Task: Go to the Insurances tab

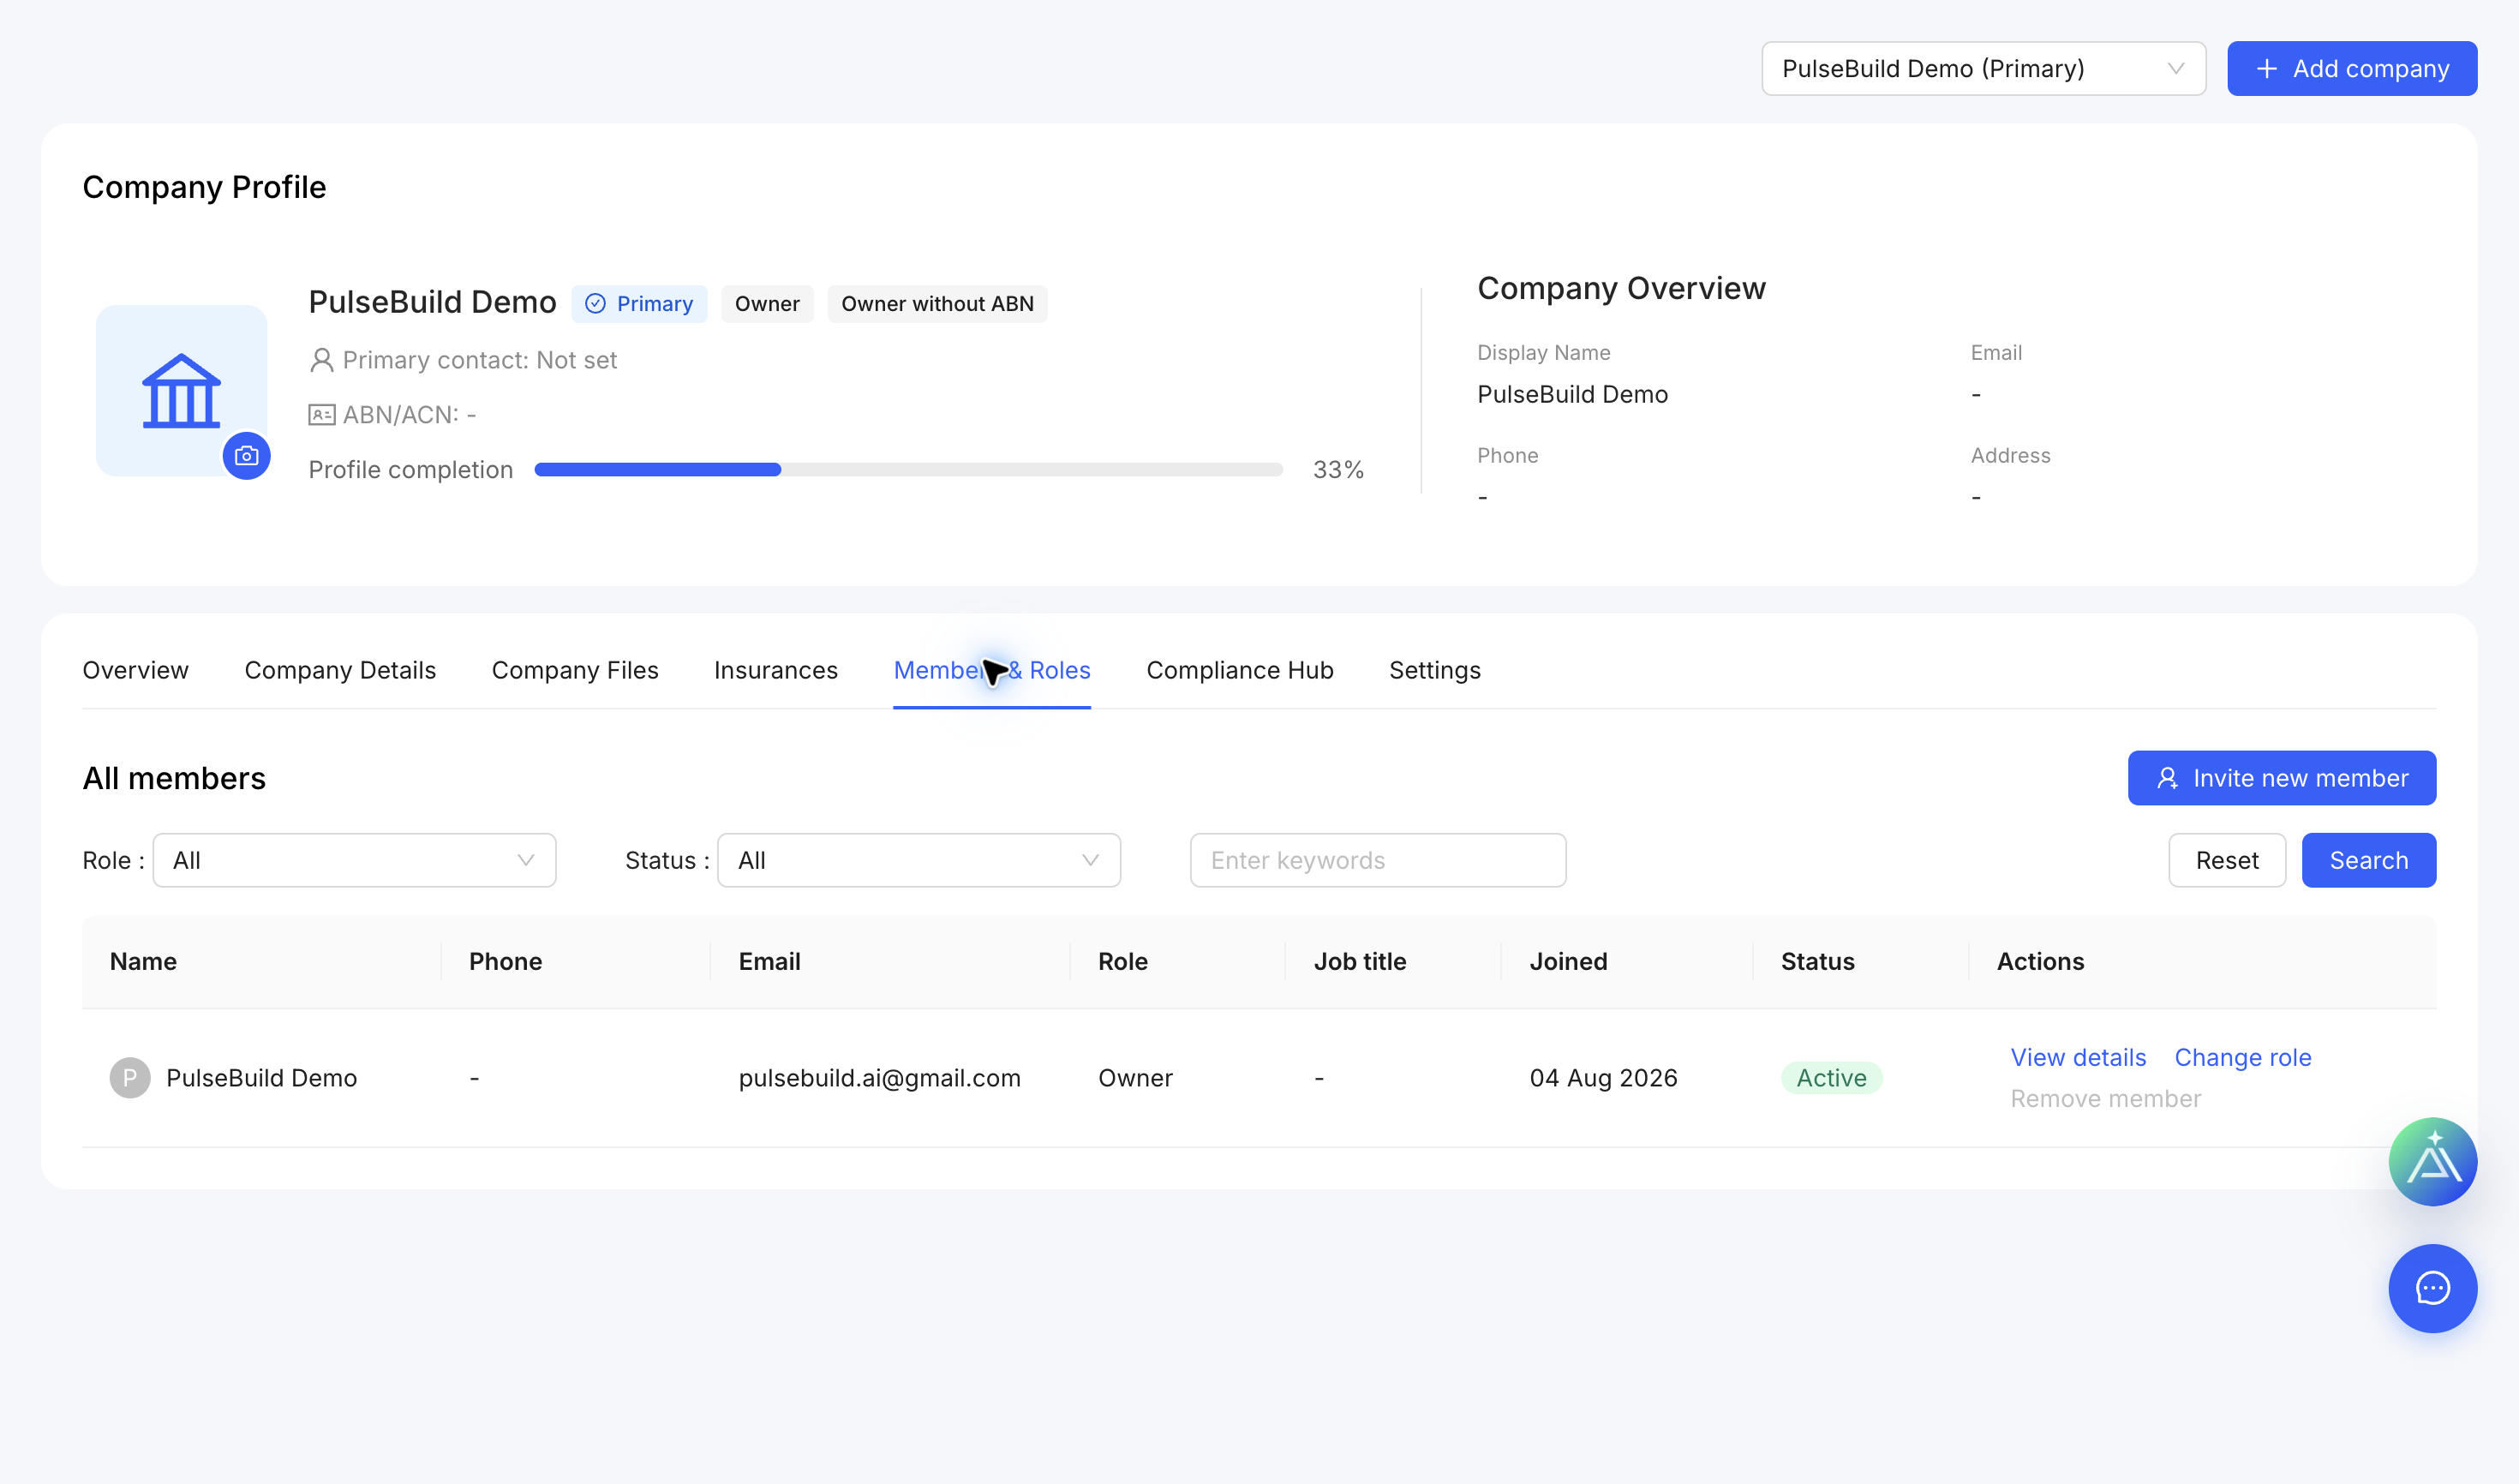Action: pyautogui.click(x=775, y=670)
